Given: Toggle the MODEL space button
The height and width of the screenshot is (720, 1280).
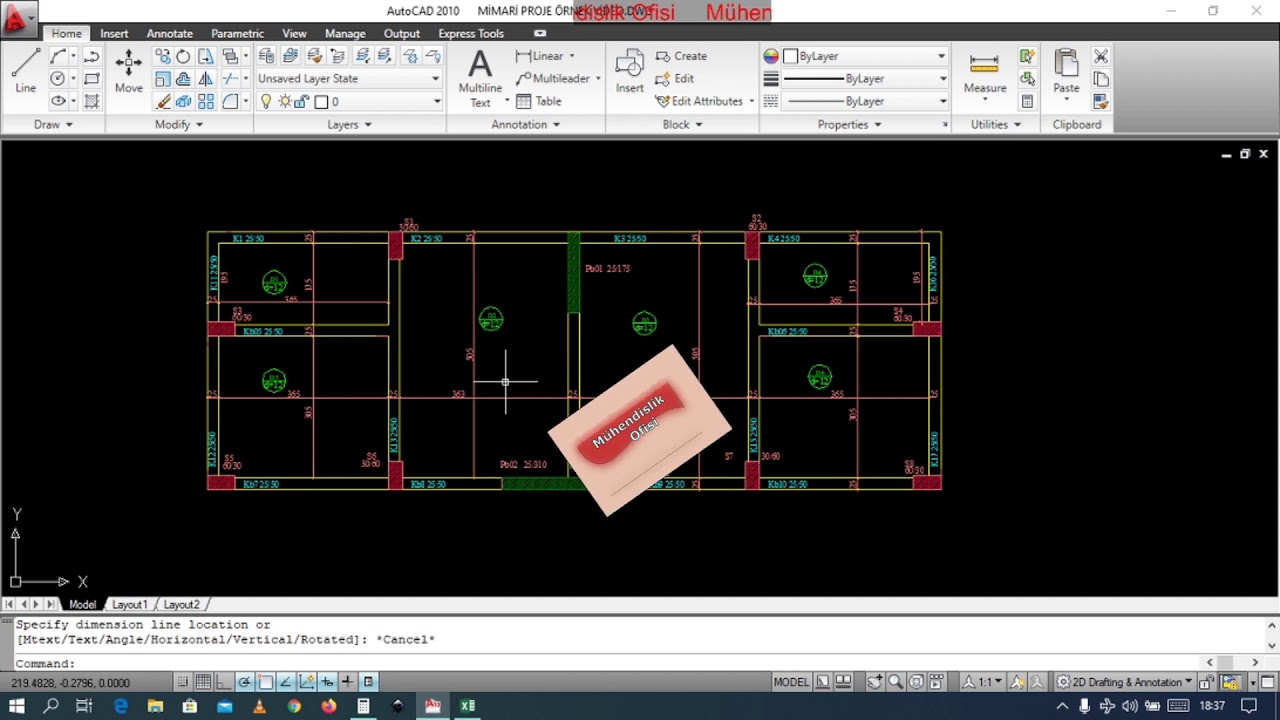Looking at the screenshot, I should click(x=791, y=682).
